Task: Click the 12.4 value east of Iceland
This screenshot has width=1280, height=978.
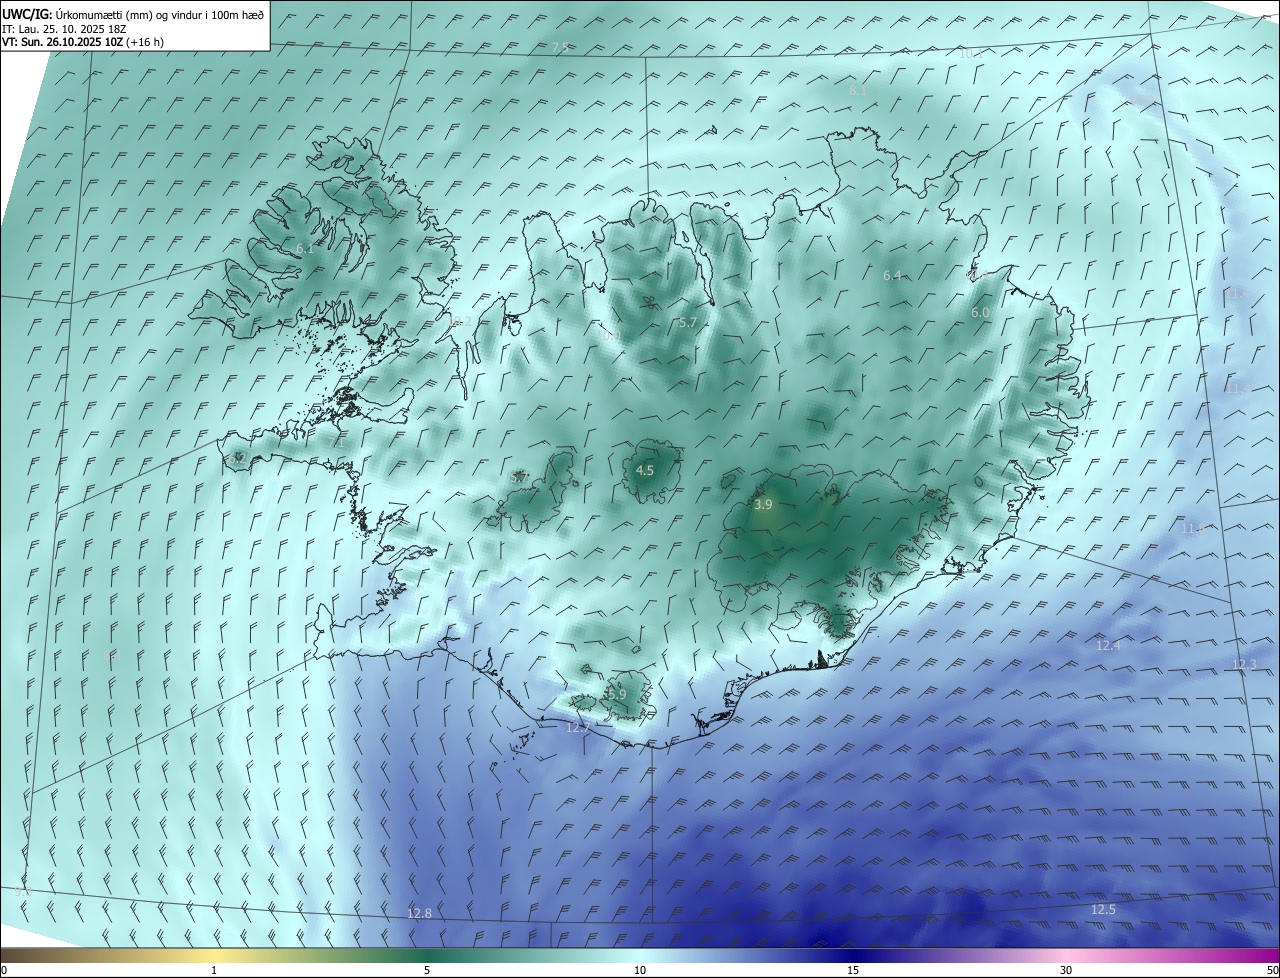Action: [x=1108, y=646]
